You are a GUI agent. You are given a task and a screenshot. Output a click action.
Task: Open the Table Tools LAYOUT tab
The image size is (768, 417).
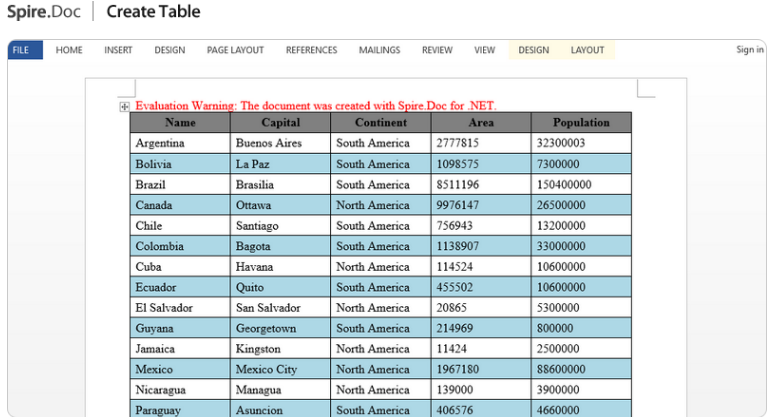[x=587, y=50]
